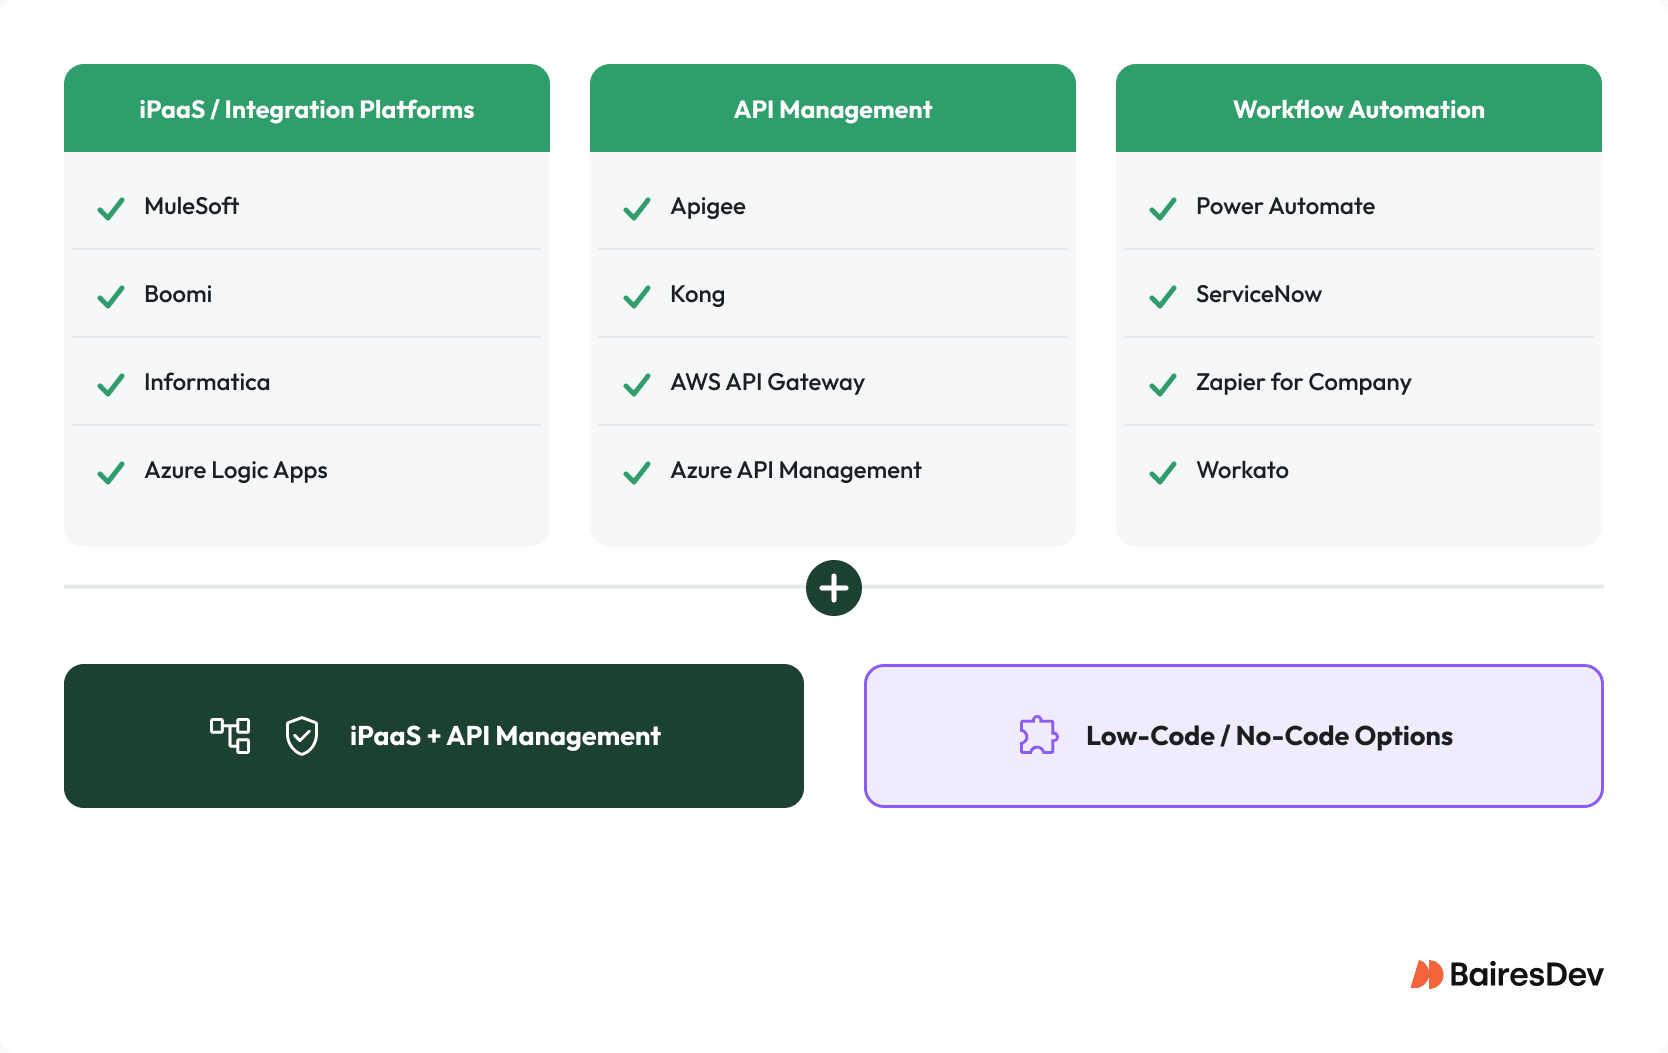Click the checkmark icon beside Apigee
1668x1053 pixels.
637,208
